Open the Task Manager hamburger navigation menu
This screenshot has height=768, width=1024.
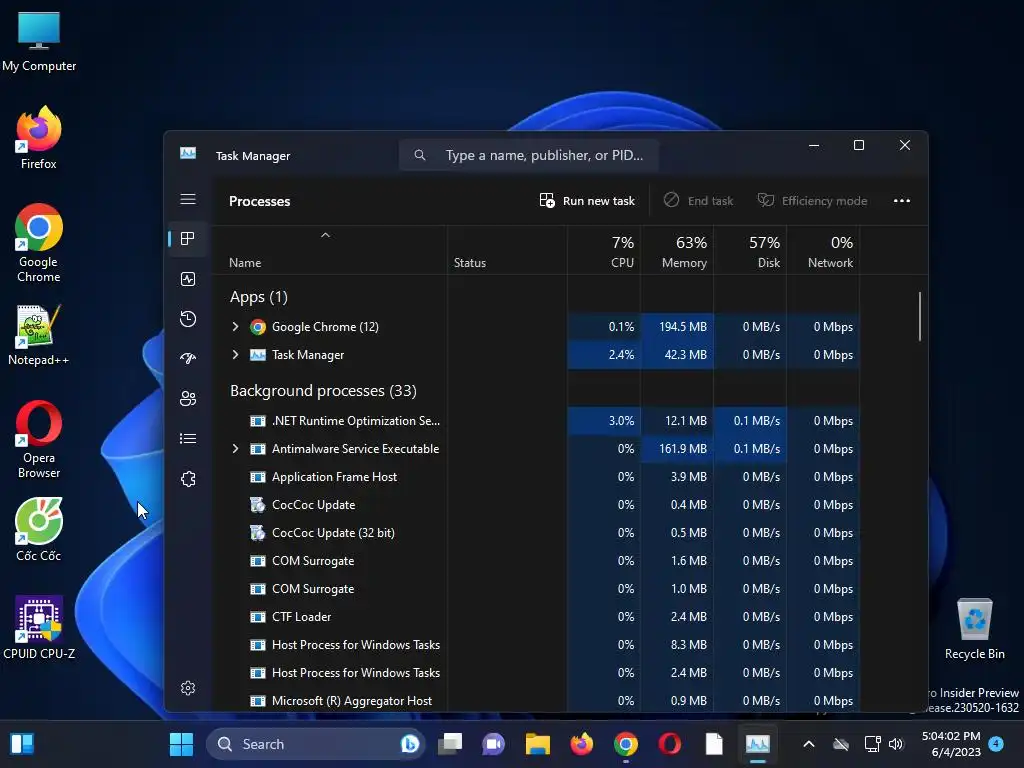[x=188, y=199]
